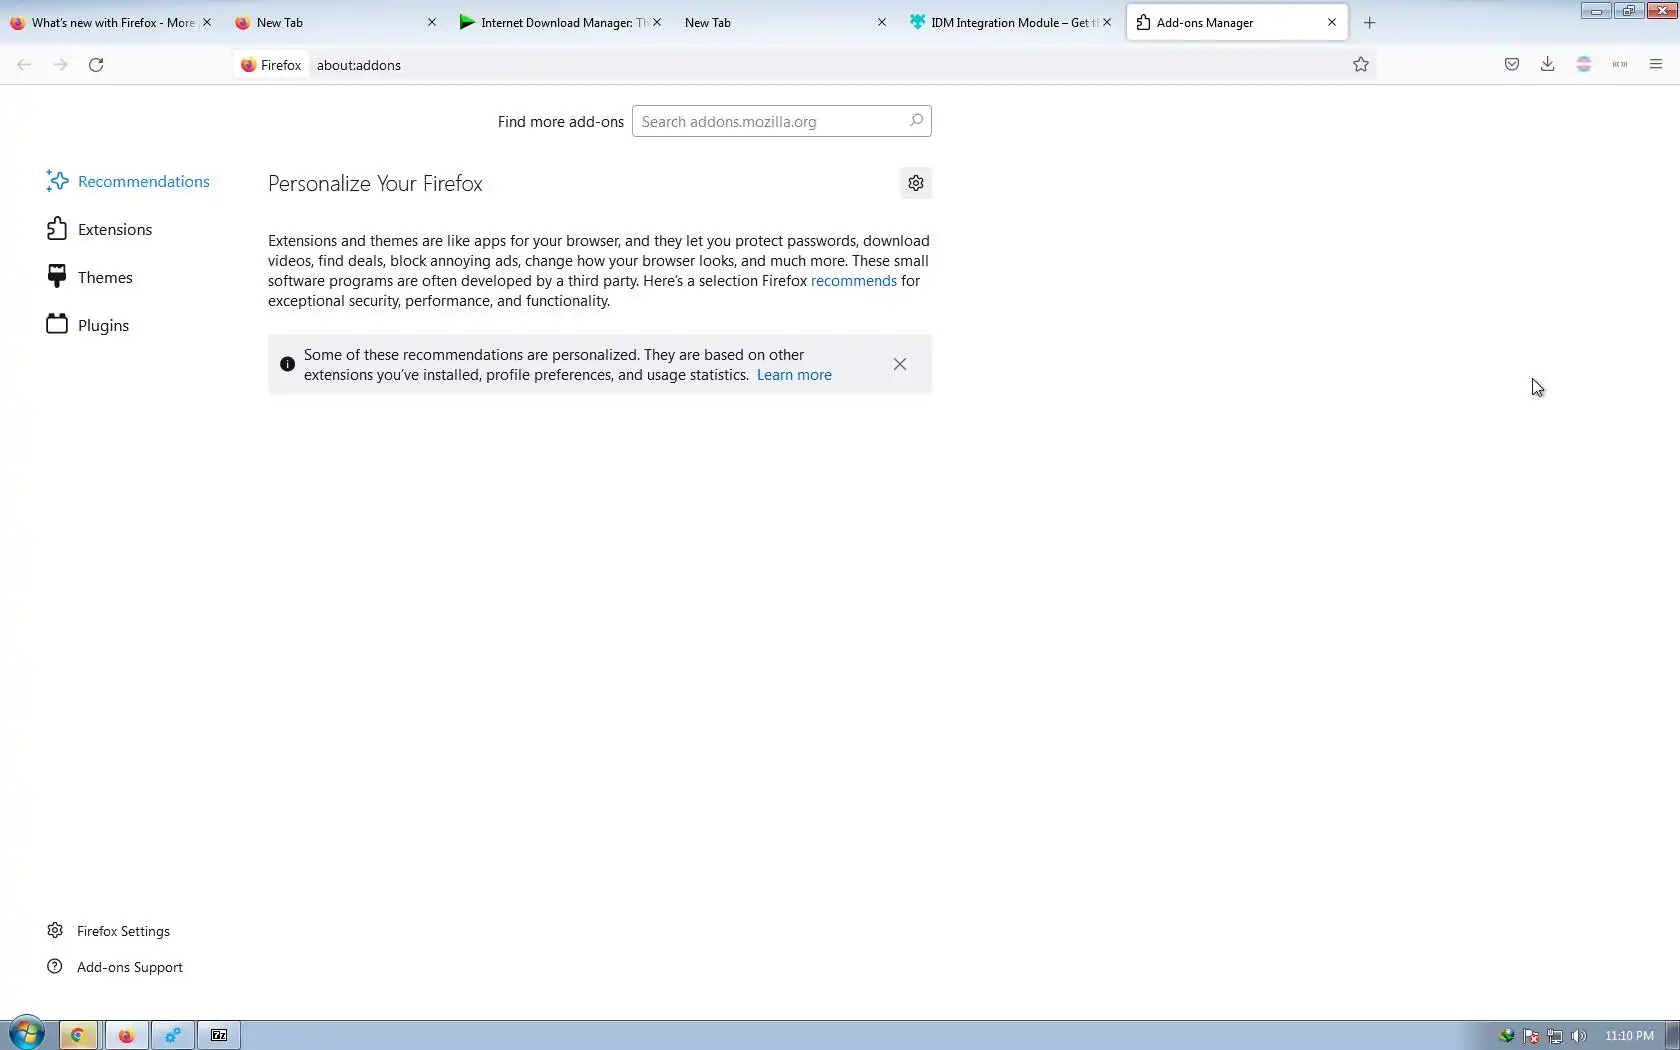The width and height of the screenshot is (1680, 1050).
Task: Switch to IDM Integration Module tab
Action: (1011, 22)
